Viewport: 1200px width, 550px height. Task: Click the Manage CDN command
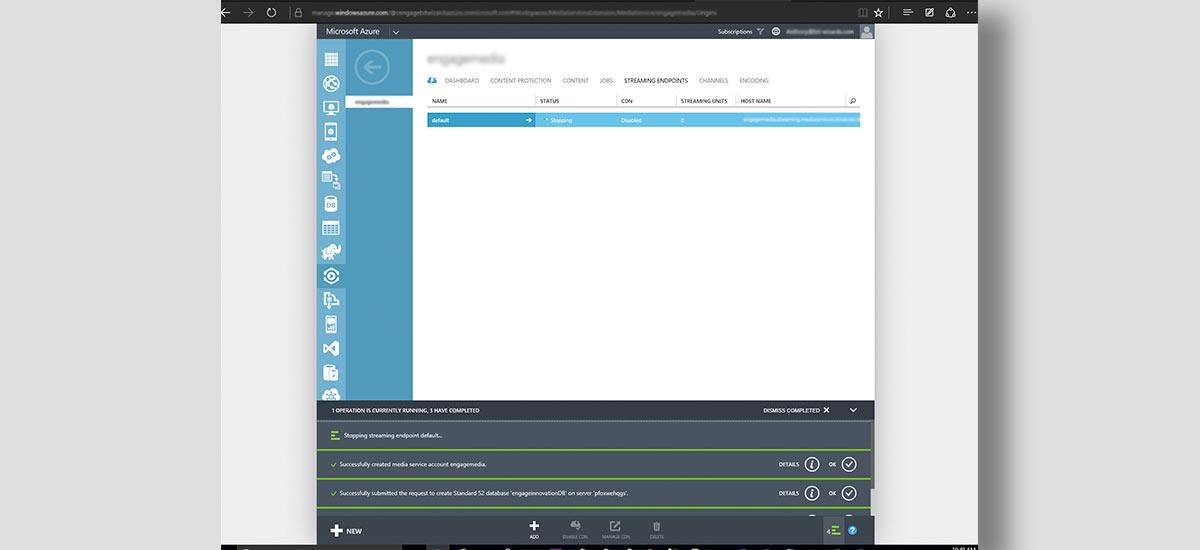point(615,530)
